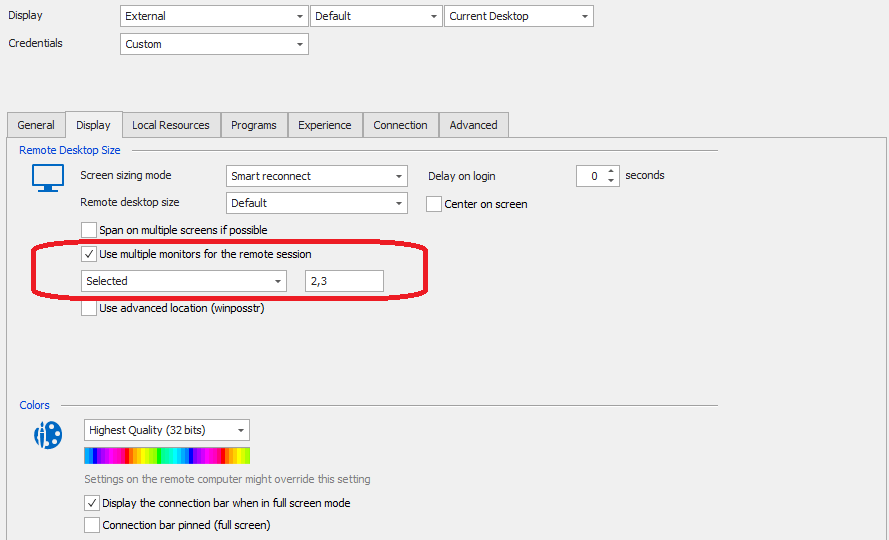Decrease the Delay on login value
889x540 pixels.
point(611,180)
